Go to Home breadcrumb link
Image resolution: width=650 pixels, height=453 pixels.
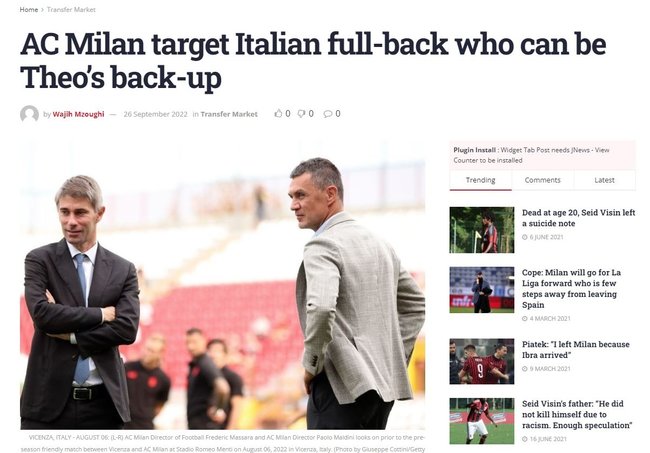pyautogui.click(x=29, y=10)
